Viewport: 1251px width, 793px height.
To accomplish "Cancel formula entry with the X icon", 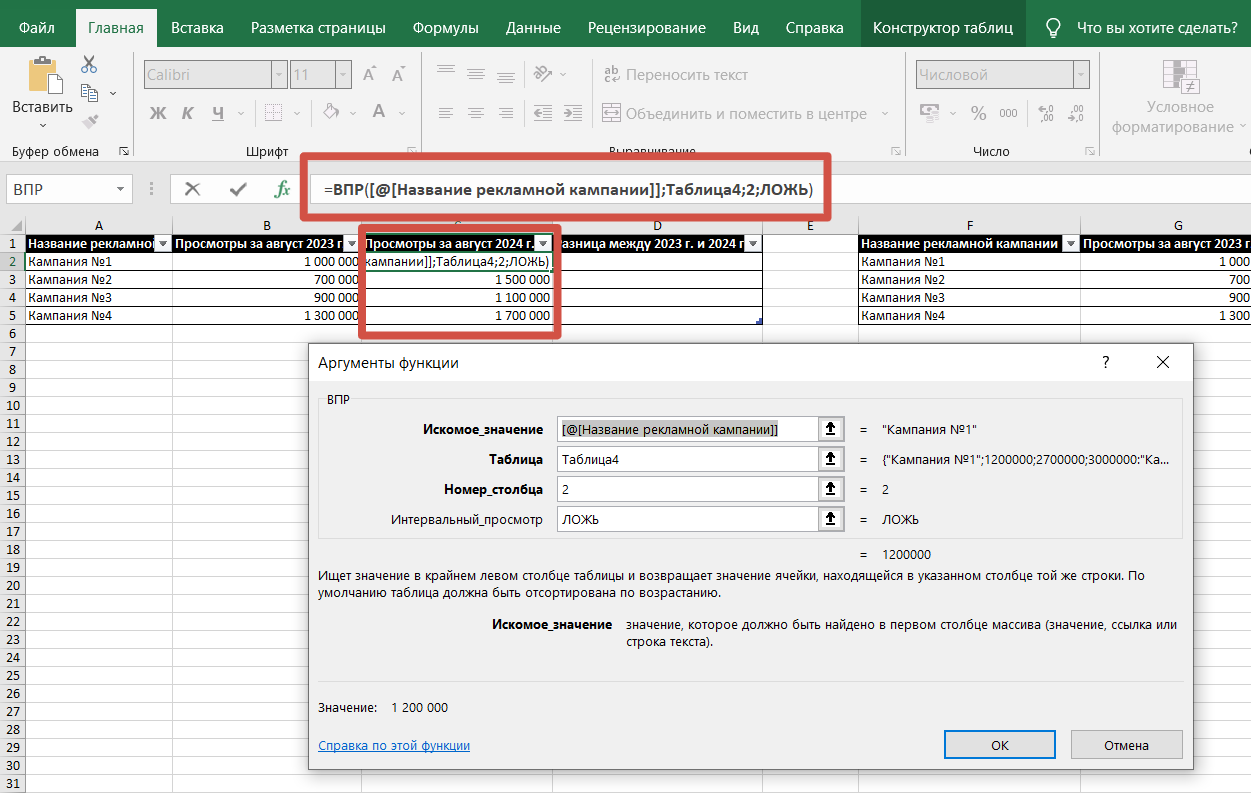I will click(x=193, y=188).
